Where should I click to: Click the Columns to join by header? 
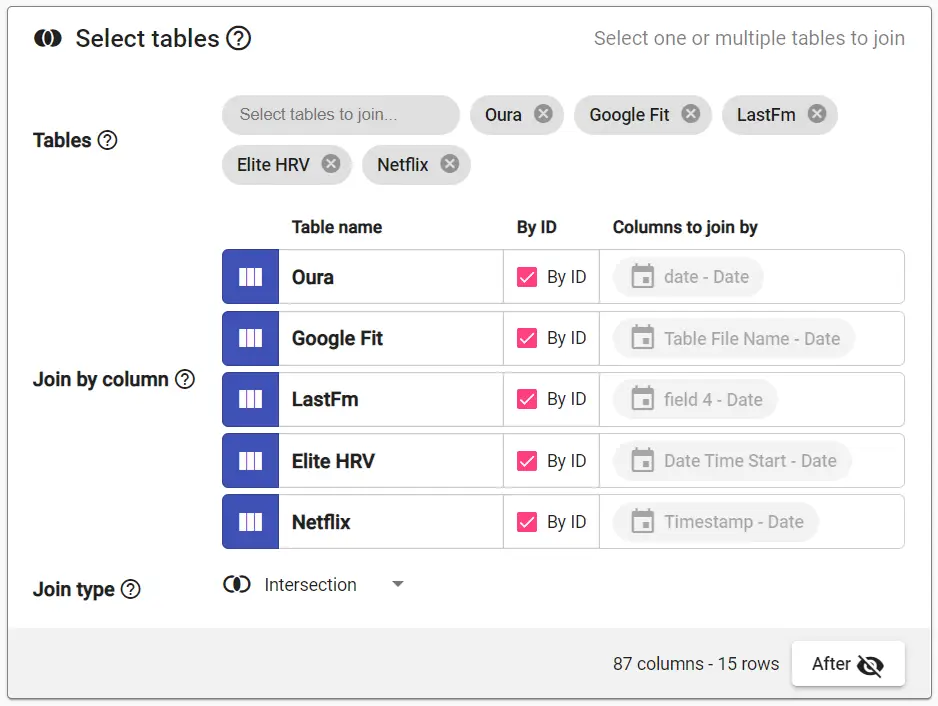pyautogui.click(x=685, y=227)
